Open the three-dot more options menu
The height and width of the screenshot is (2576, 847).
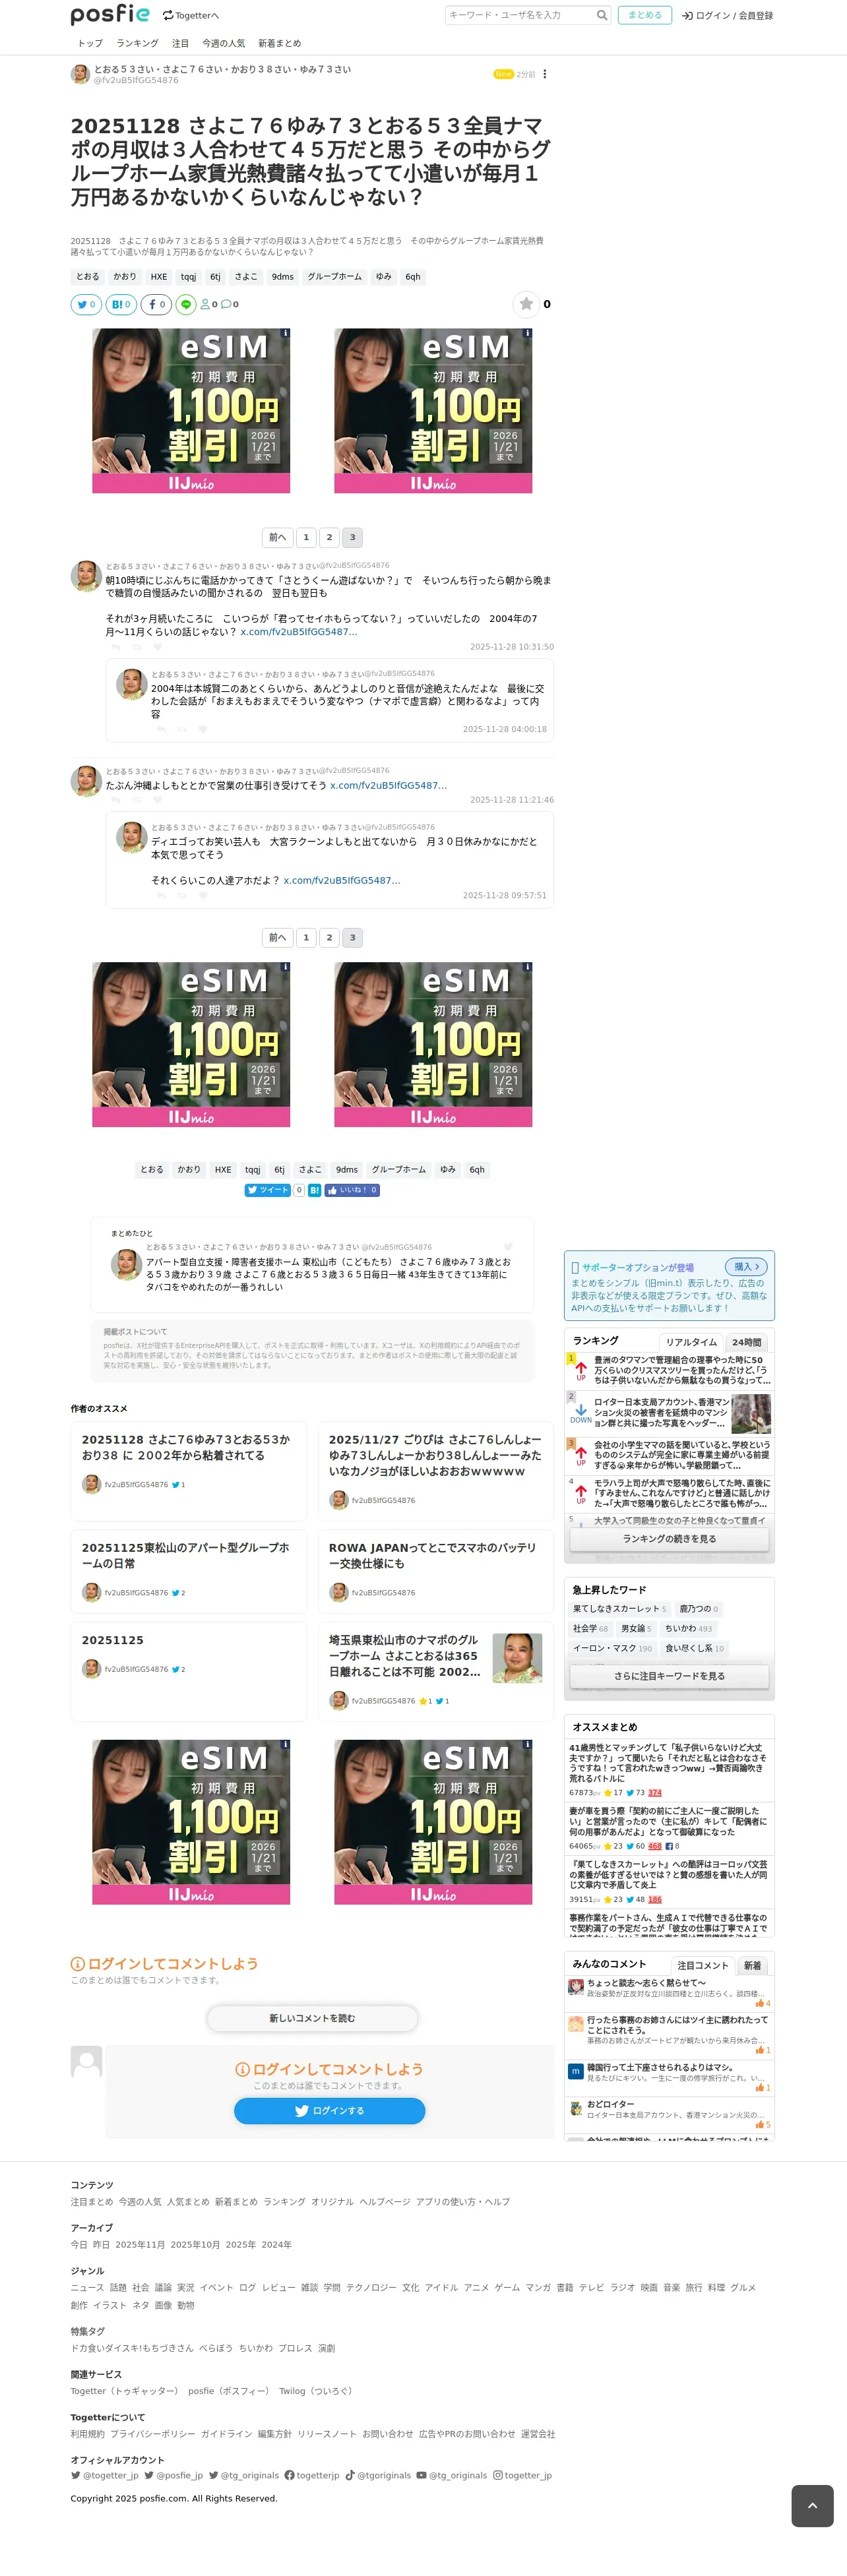click(544, 74)
